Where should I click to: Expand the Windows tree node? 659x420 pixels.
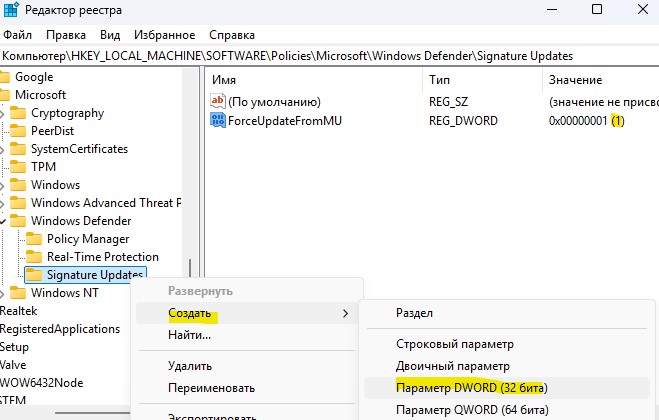tap(2, 185)
